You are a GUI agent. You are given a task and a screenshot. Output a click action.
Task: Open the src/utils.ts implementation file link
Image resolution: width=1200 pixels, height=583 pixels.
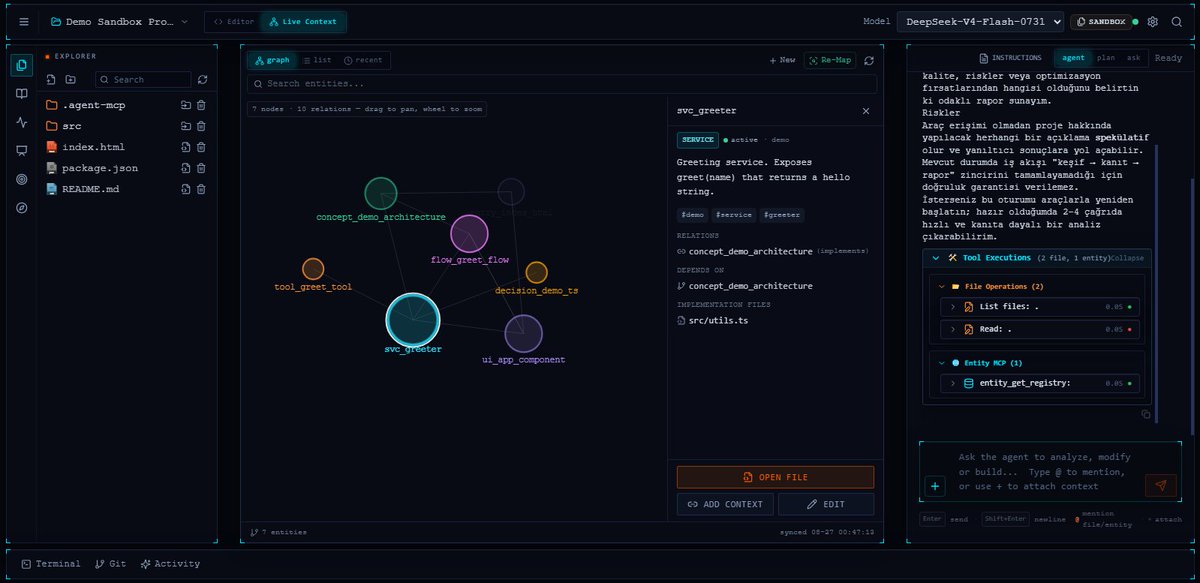pyautogui.click(x=712, y=320)
